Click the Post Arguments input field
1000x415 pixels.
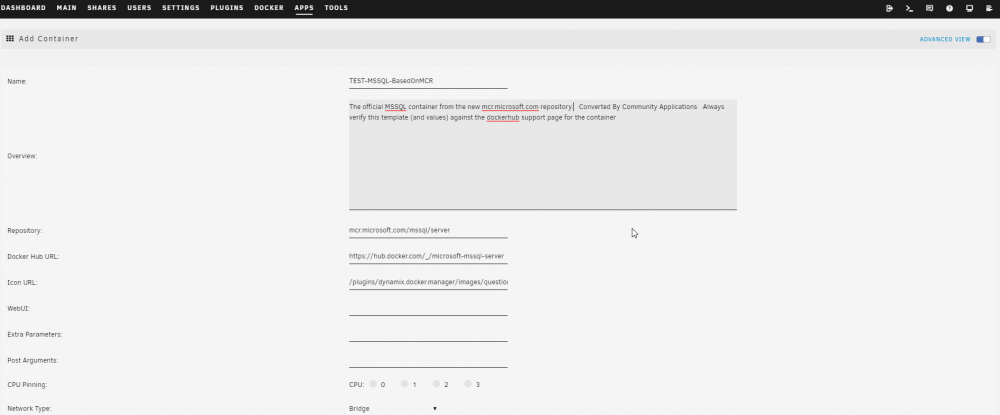(x=428, y=360)
